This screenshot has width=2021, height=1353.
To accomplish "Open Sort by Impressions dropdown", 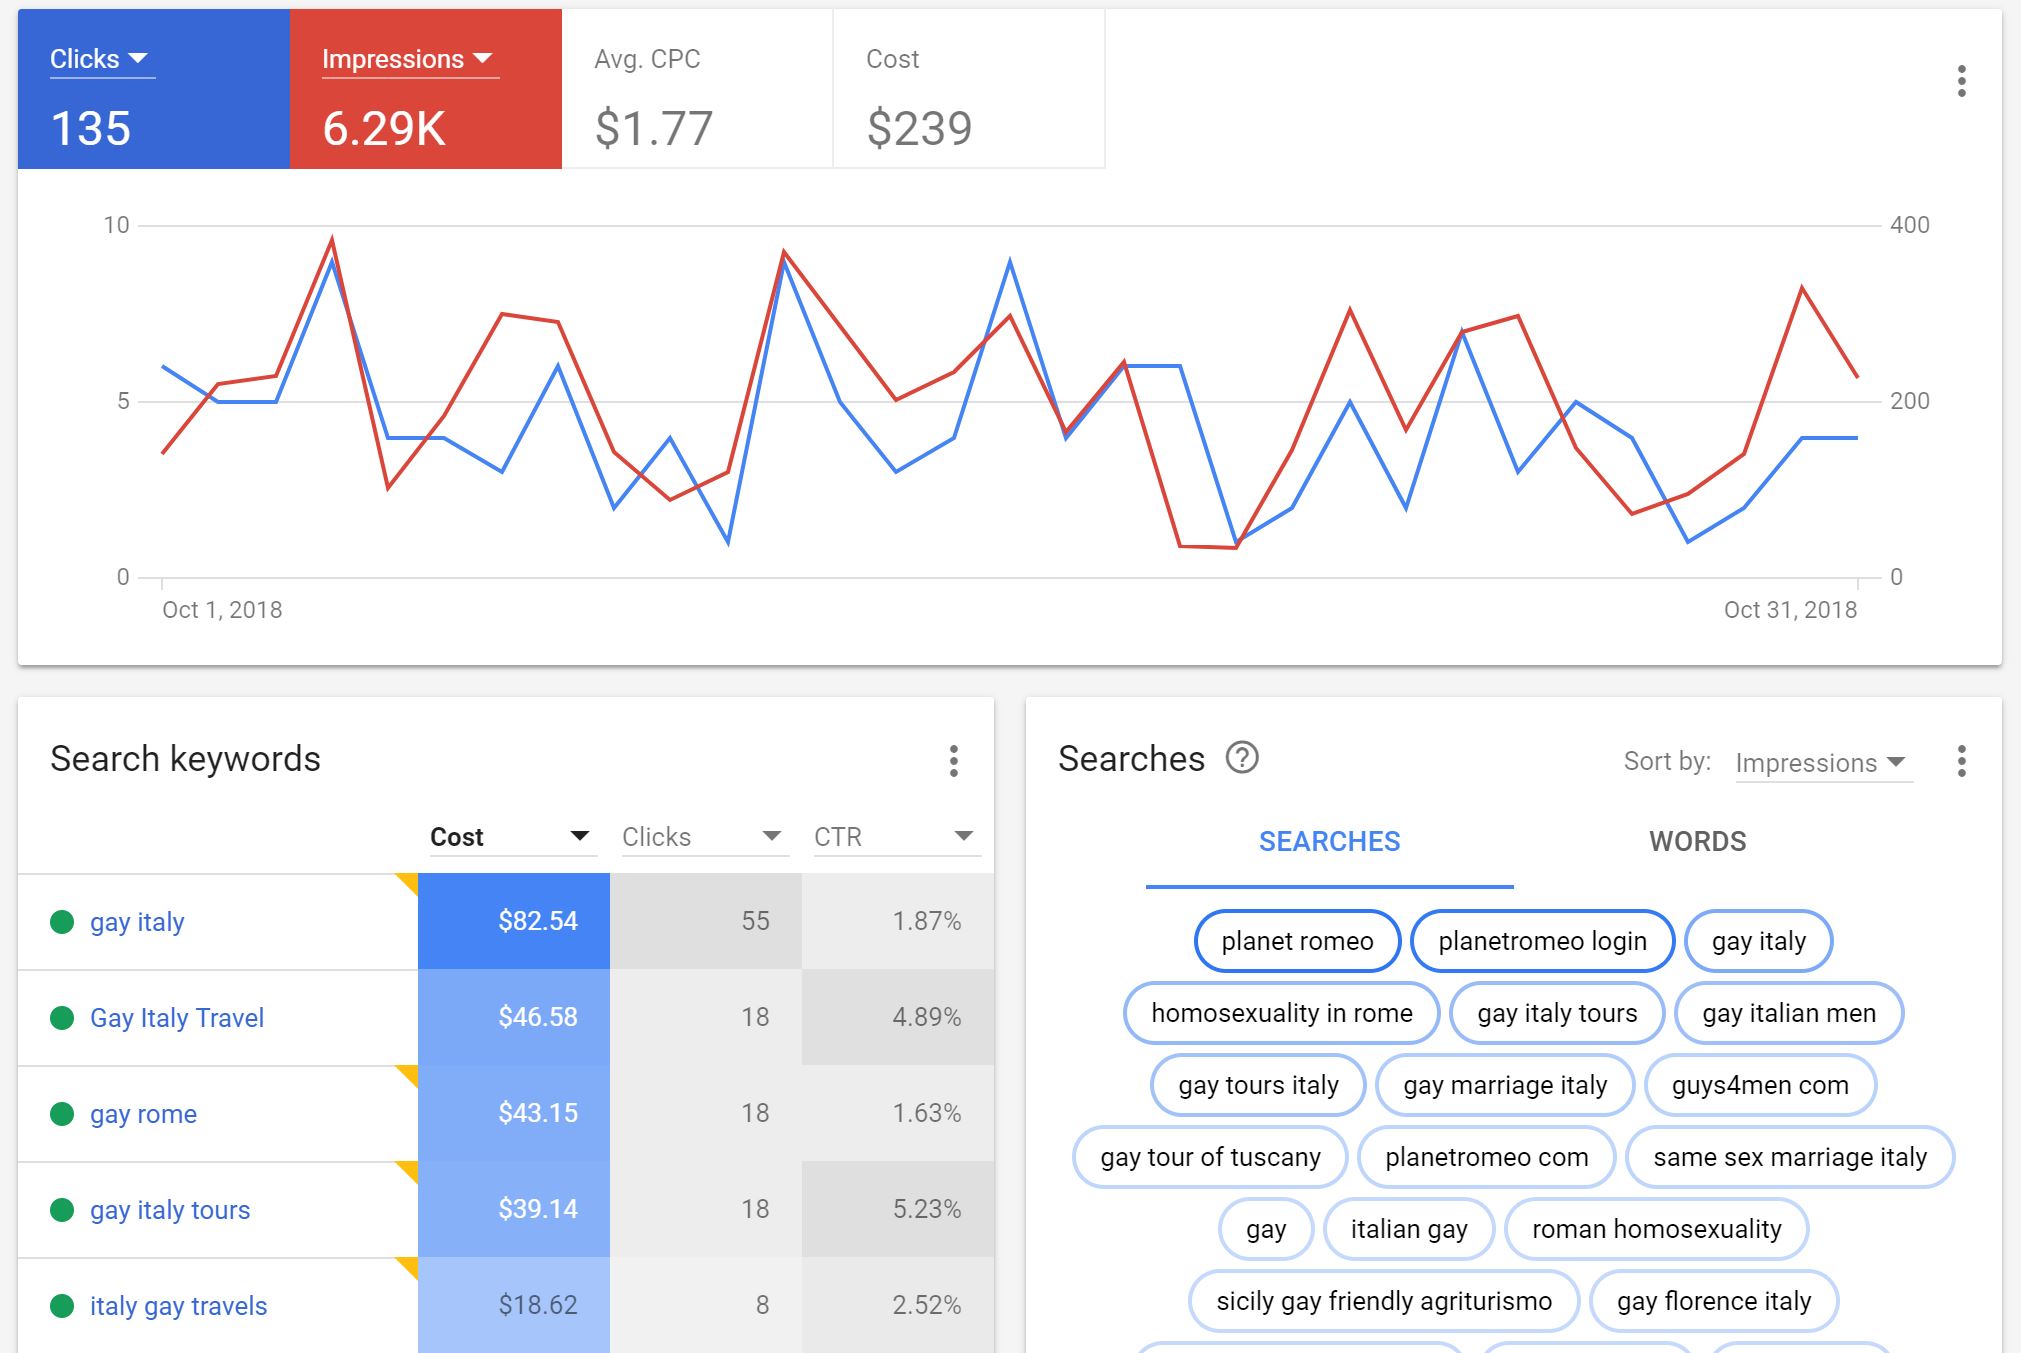I will tap(1822, 763).
